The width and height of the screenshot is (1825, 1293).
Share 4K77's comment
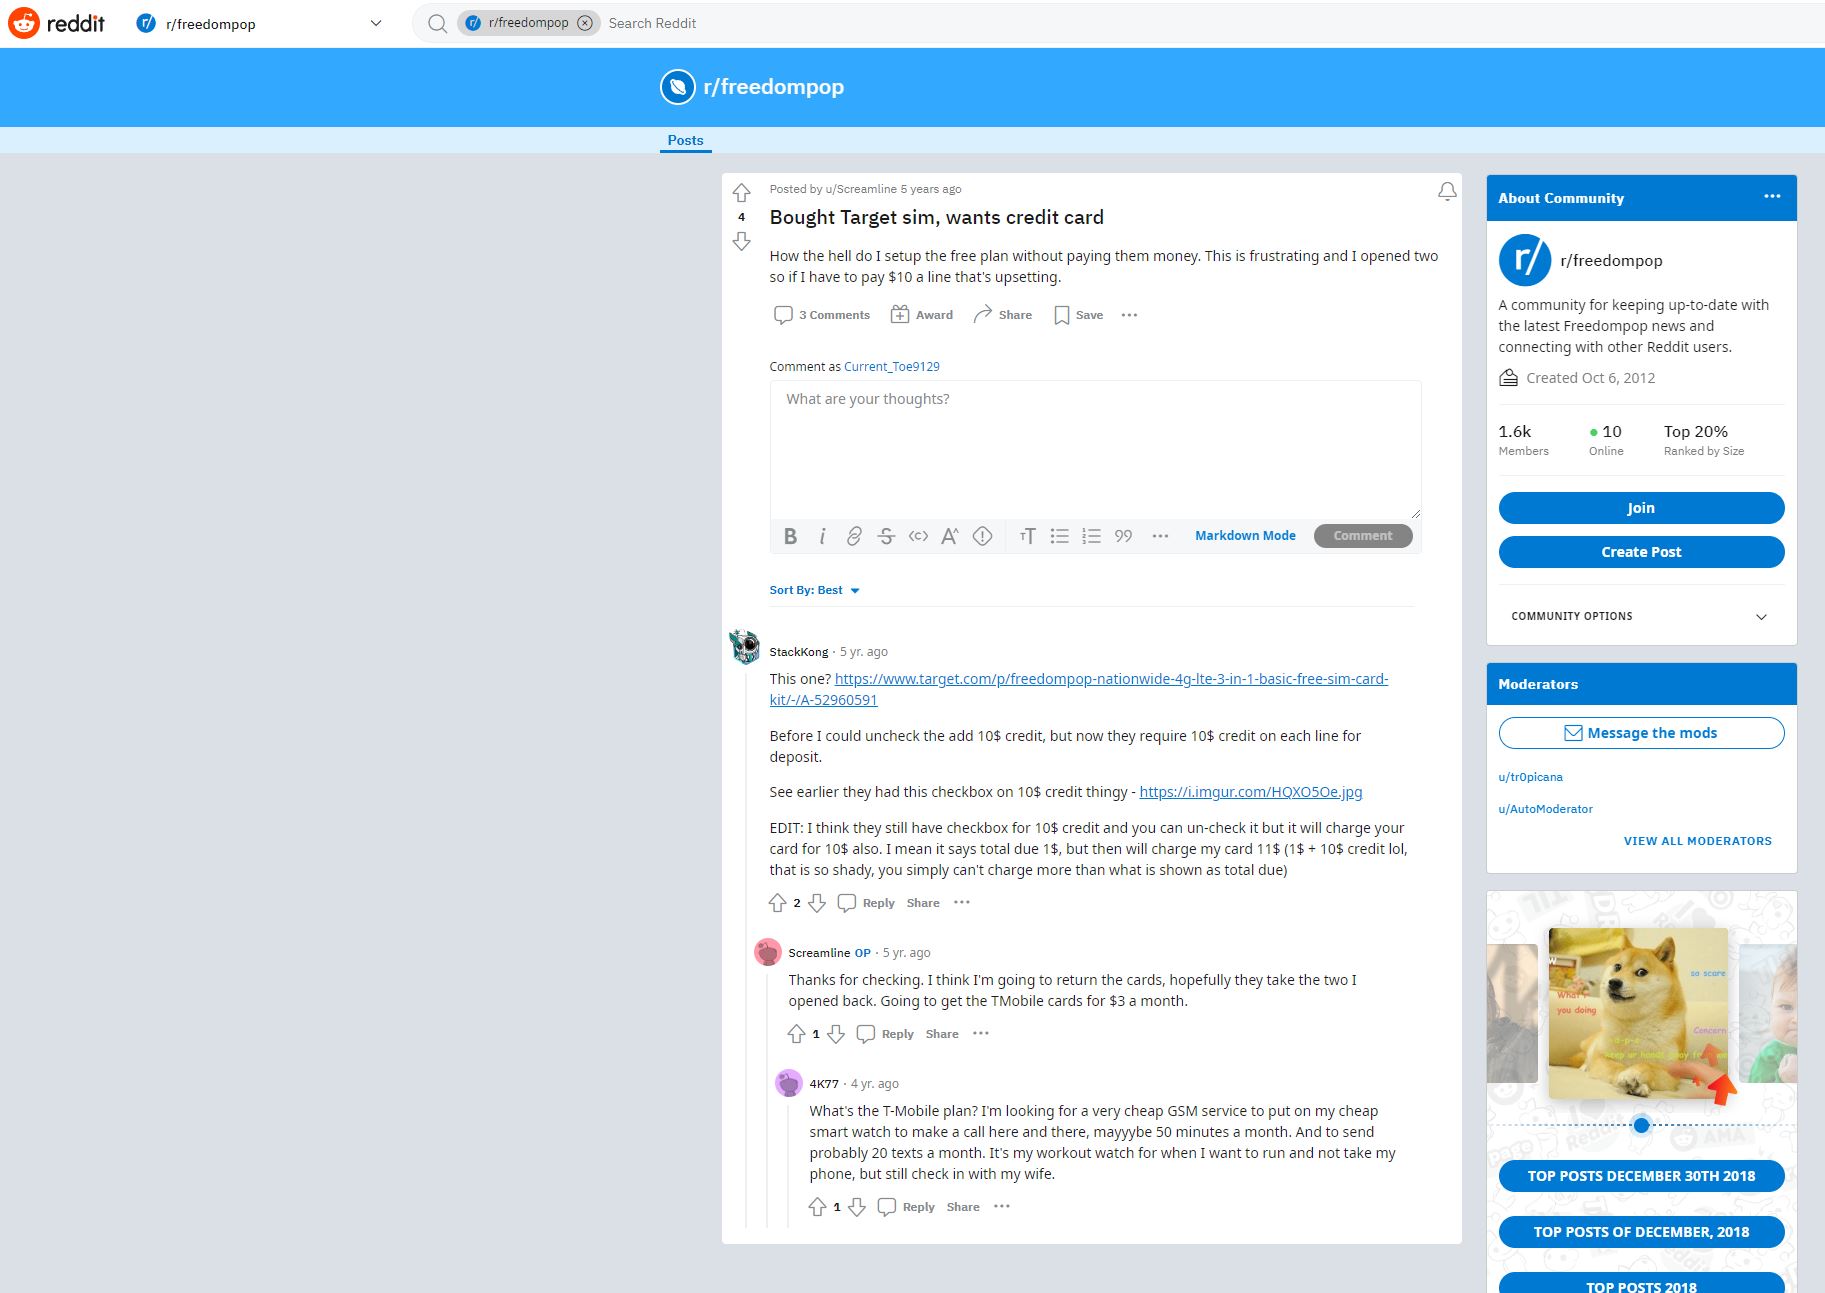pos(963,1207)
